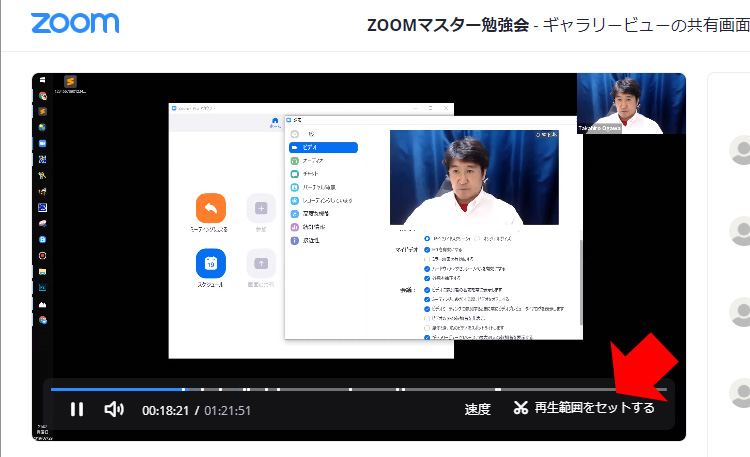The height and width of the screenshot is (457, 750).
Task: Click the ZOOMマスター勉強会 title text
Action: pyautogui.click(x=449, y=24)
